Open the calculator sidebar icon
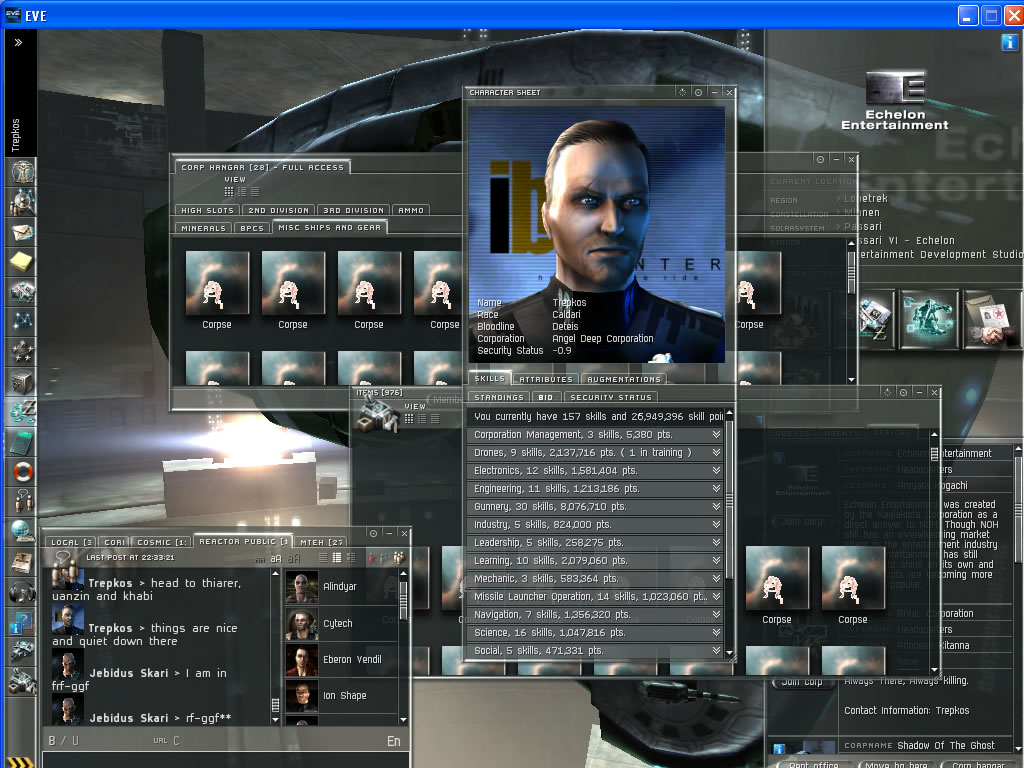 pyautogui.click(x=22, y=441)
